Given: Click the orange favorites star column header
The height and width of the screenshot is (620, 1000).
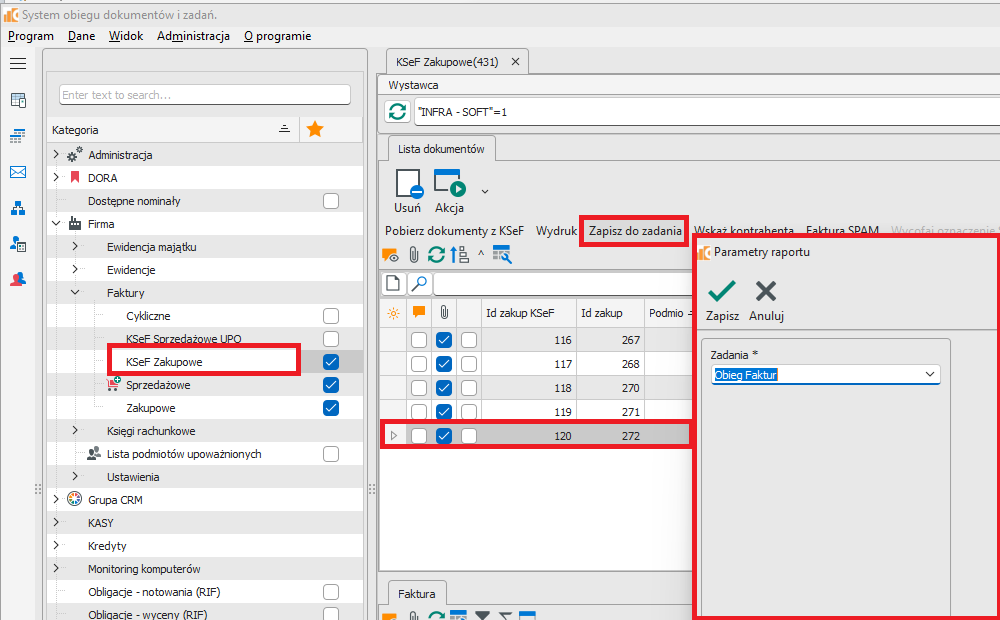Looking at the screenshot, I should pyautogui.click(x=314, y=129).
